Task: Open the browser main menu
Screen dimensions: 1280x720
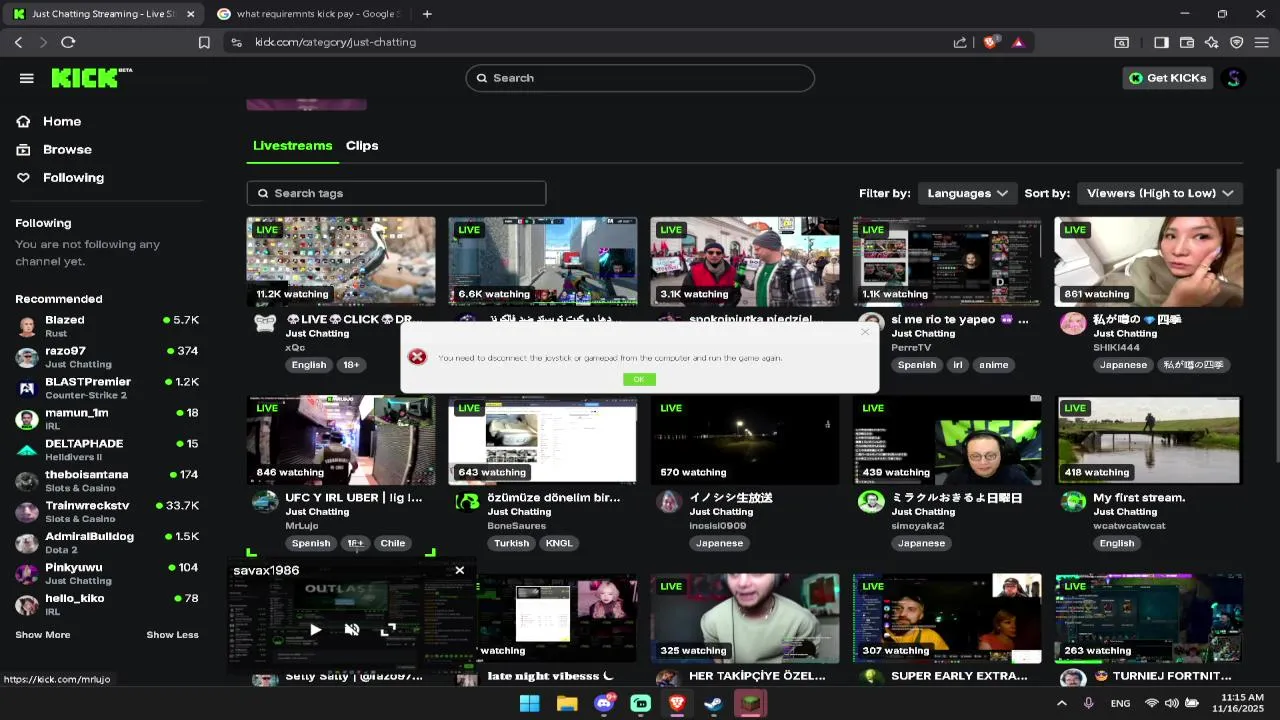Action: [x=1262, y=42]
